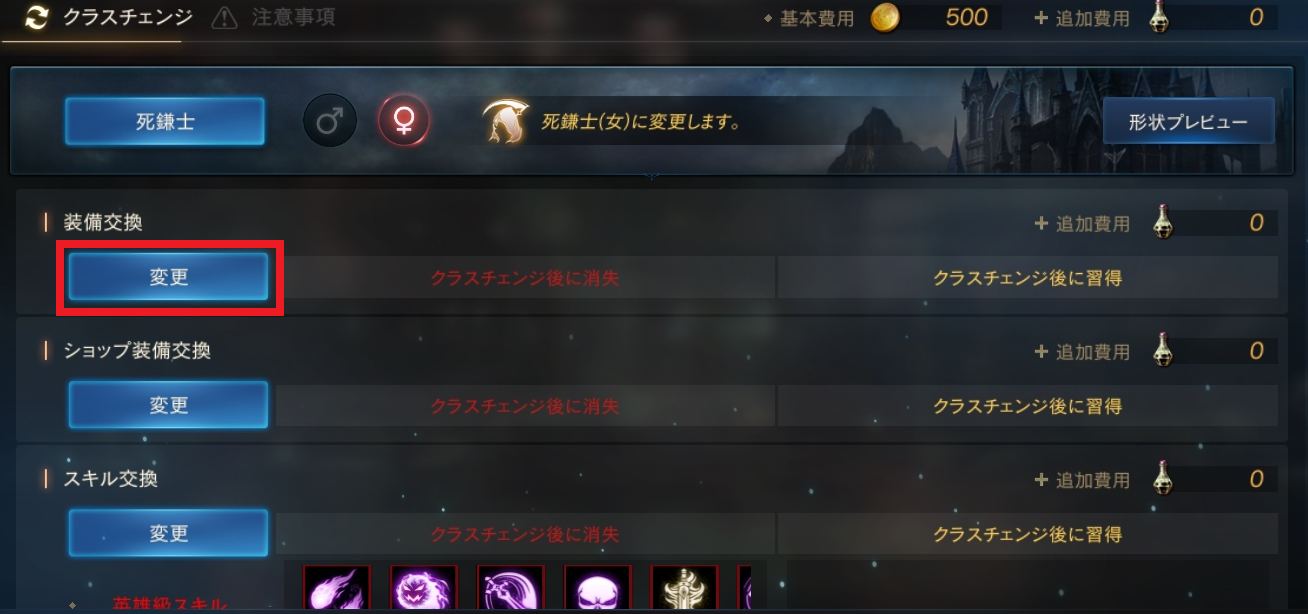Click the 追加費用 plus sign for 装備交換
Viewport: 1308px width, 614px height.
point(1042,223)
